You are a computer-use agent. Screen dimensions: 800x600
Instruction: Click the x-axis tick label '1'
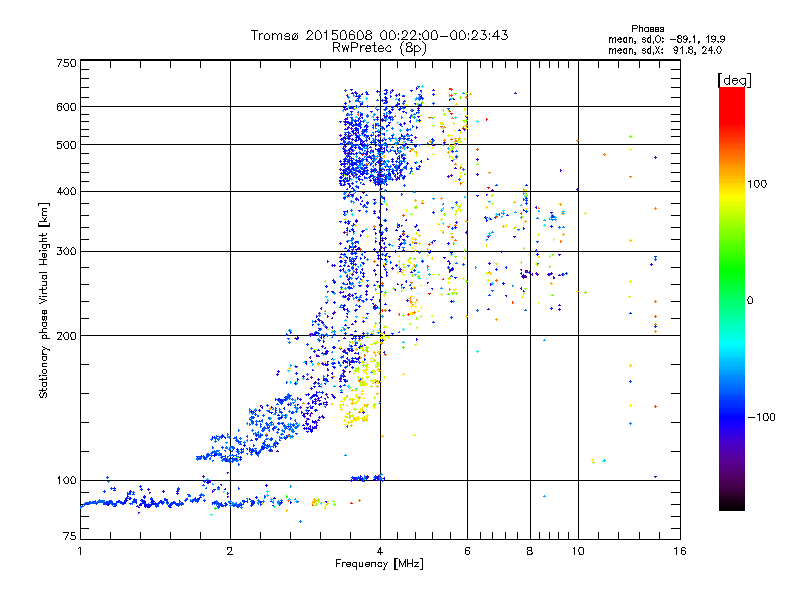(x=80, y=551)
